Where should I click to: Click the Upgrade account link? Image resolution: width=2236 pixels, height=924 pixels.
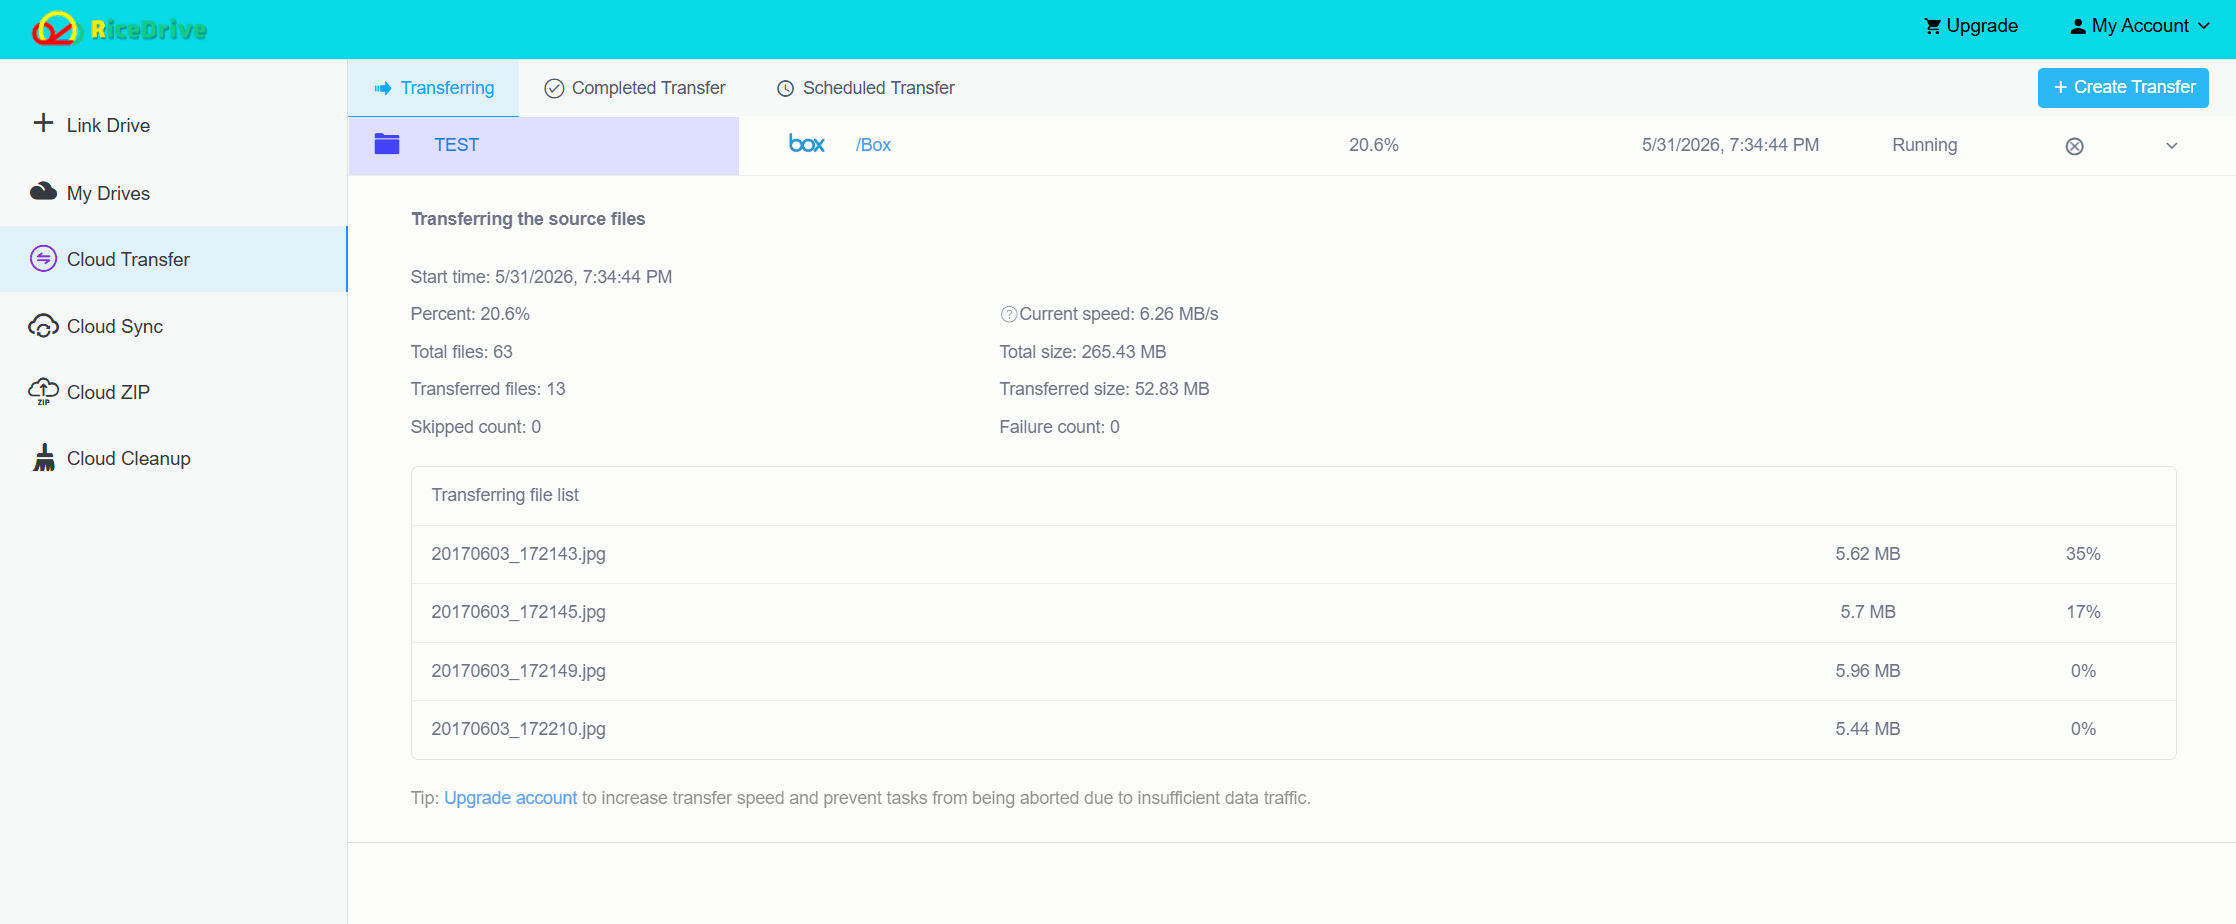(x=510, y=798)
